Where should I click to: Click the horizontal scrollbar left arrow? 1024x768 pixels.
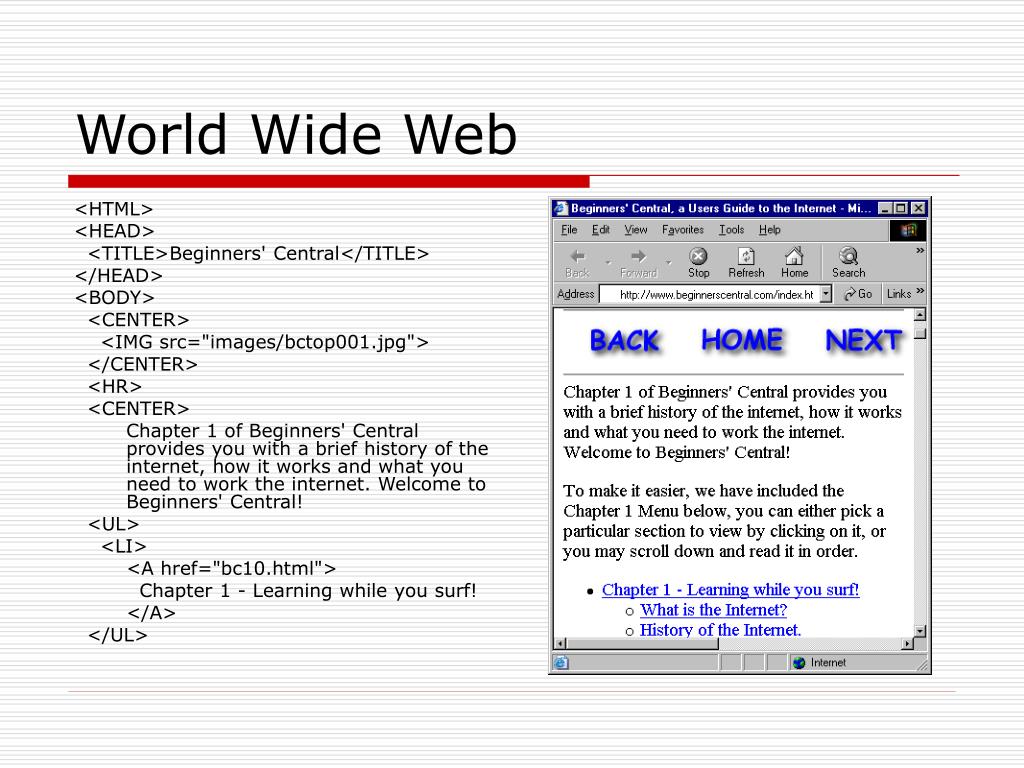click(x=560, y=643)
